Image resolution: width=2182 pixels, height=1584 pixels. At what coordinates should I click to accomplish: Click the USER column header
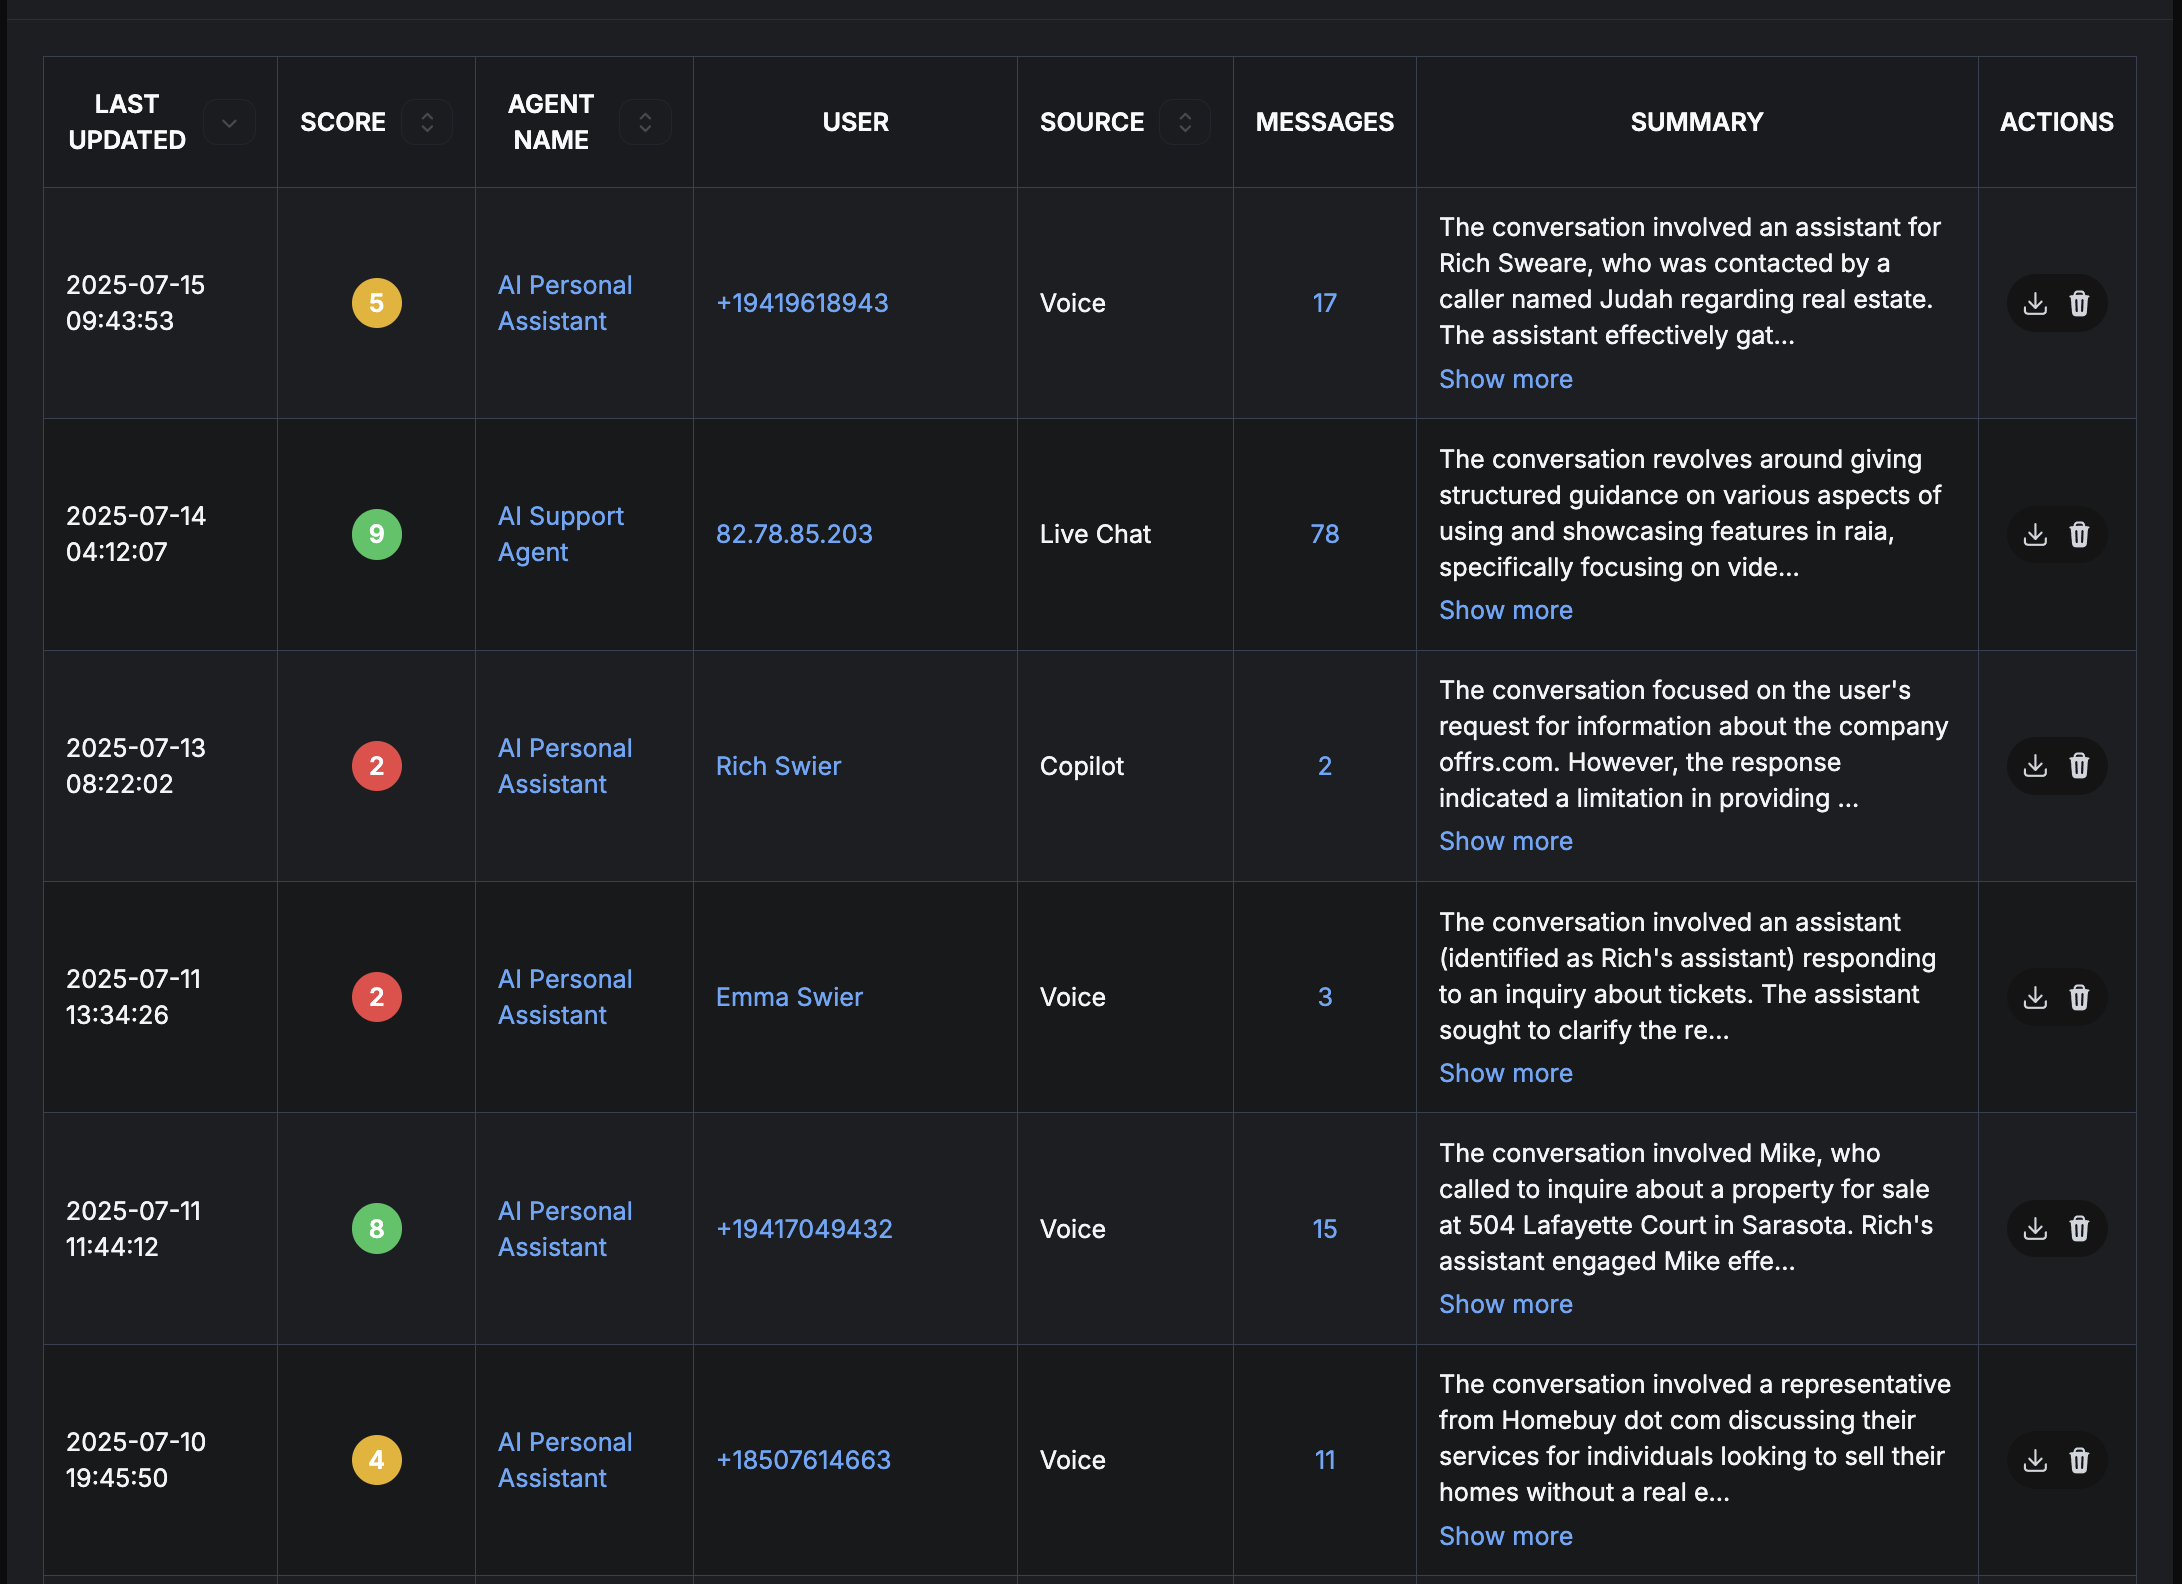click(x=855, y=122)
